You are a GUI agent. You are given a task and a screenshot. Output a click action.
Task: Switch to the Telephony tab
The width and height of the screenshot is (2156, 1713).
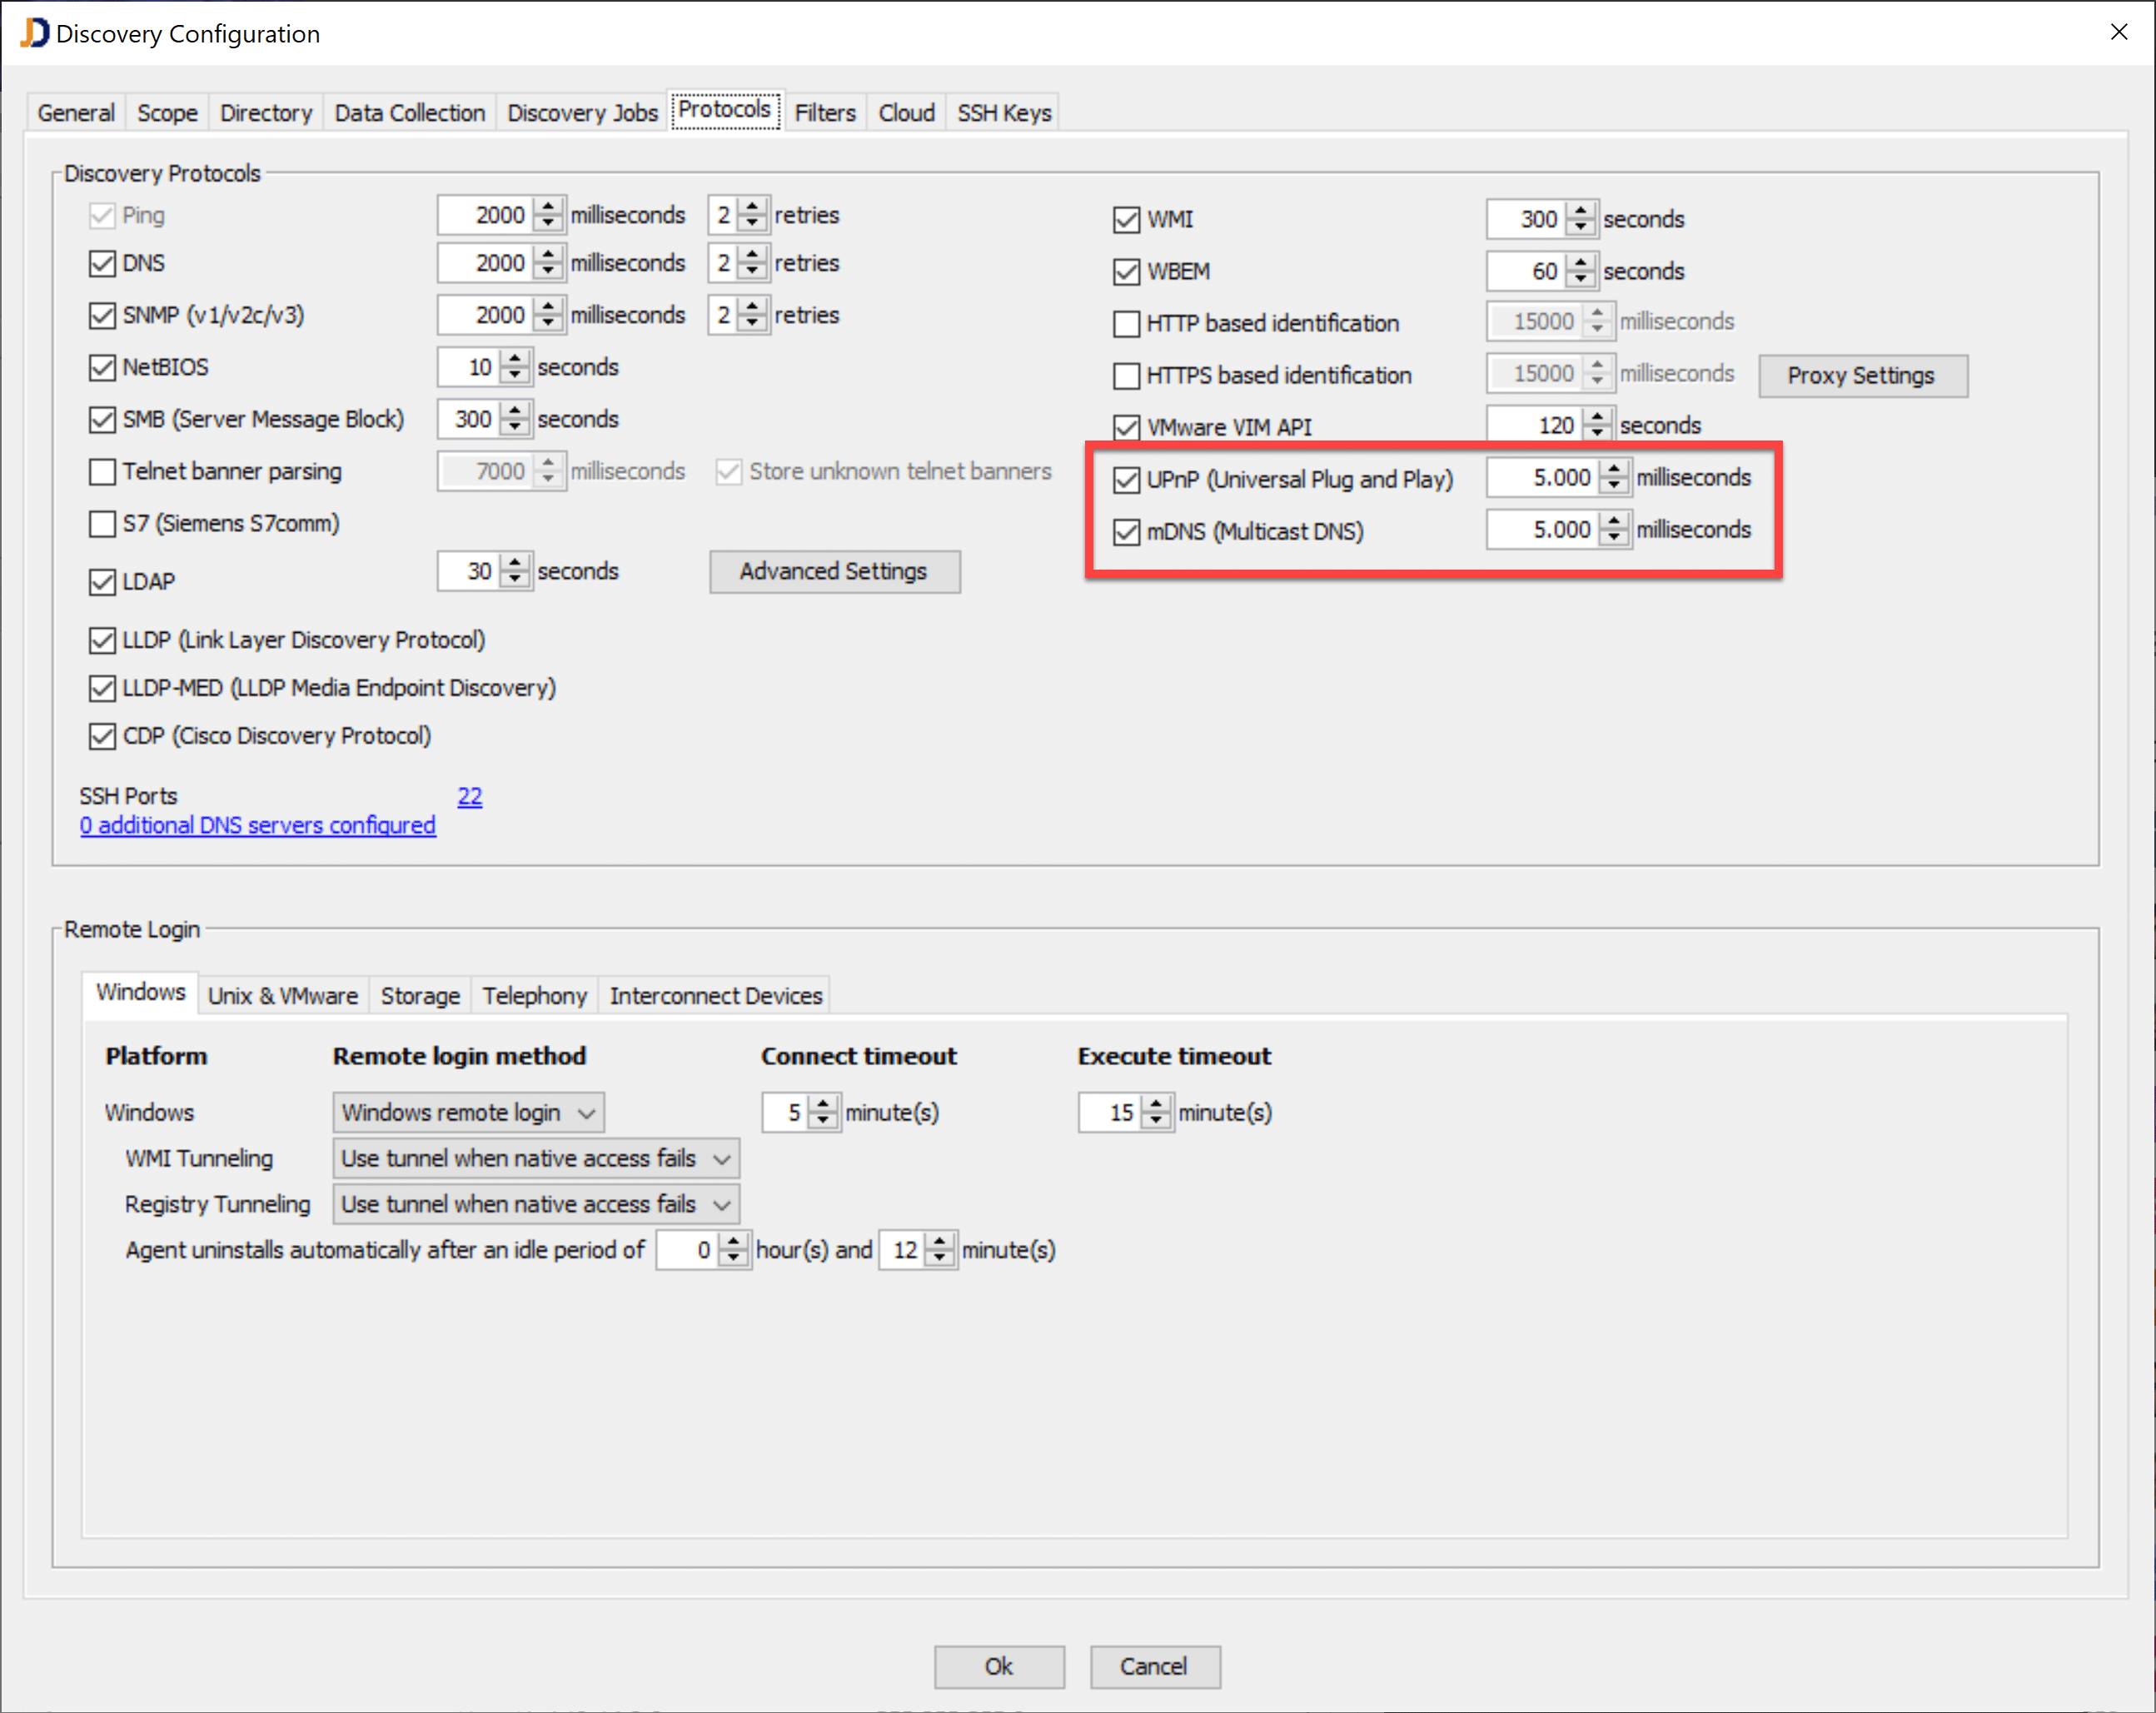(534, 994)
